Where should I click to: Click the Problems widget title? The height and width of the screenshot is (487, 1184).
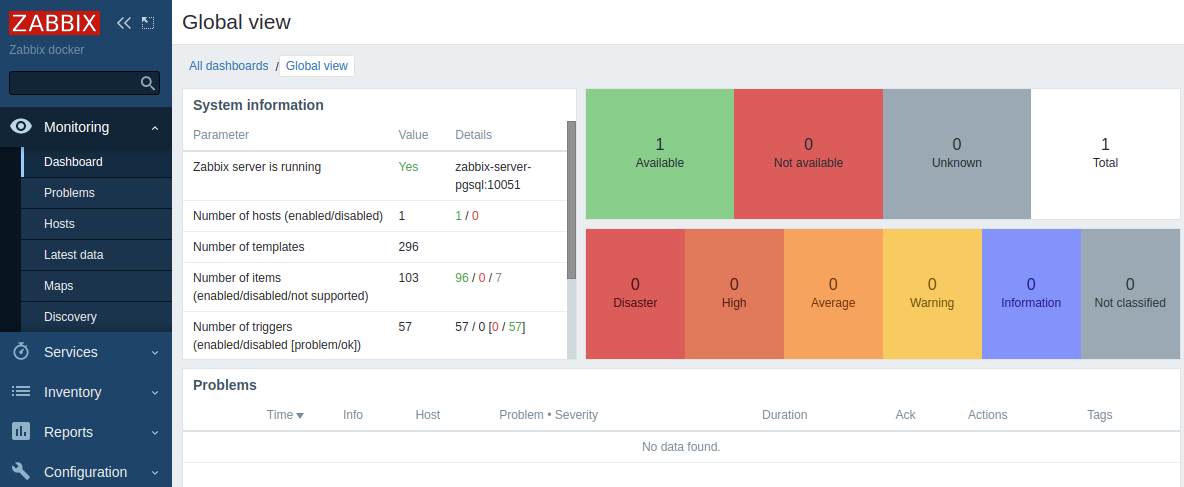click(225, 385)
